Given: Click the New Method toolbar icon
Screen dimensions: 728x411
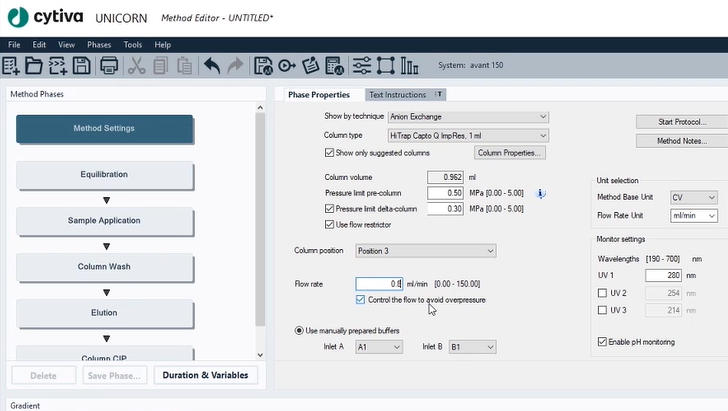Looking at the screenshot, I should click(x=11, y=66).
